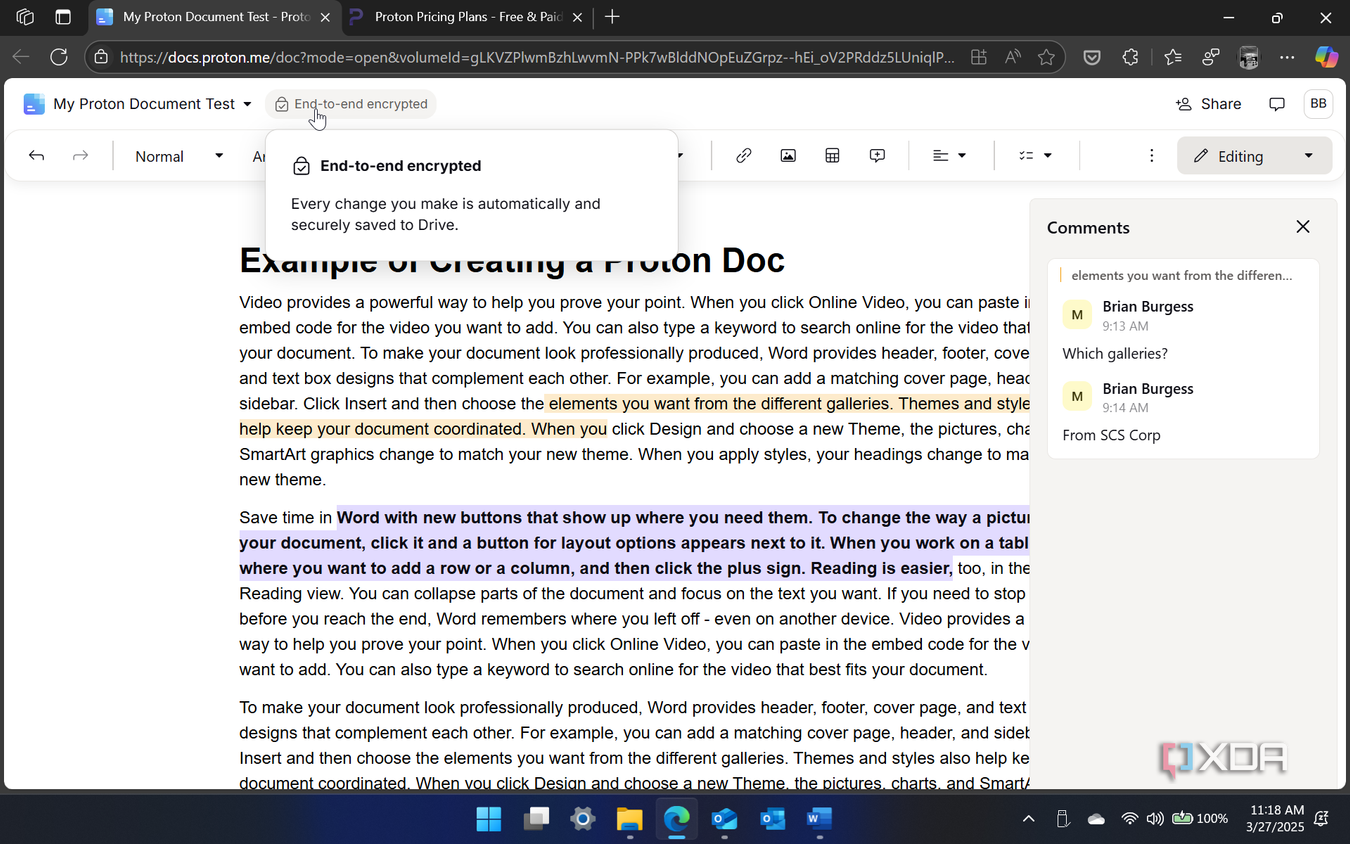Close the Proton Pricing Plans tab

click(x=577, y=17)
